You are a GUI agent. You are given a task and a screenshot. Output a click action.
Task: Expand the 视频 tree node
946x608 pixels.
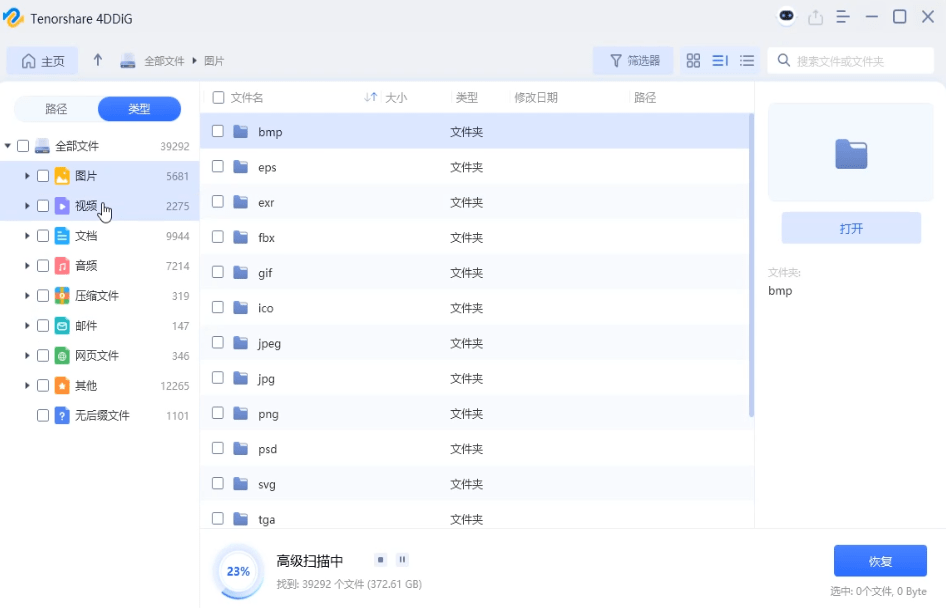(27, 205)
